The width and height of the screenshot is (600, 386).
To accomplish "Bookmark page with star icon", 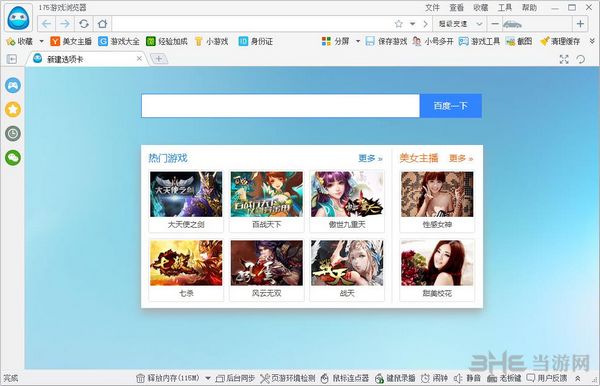I will [x=399, y=24].
